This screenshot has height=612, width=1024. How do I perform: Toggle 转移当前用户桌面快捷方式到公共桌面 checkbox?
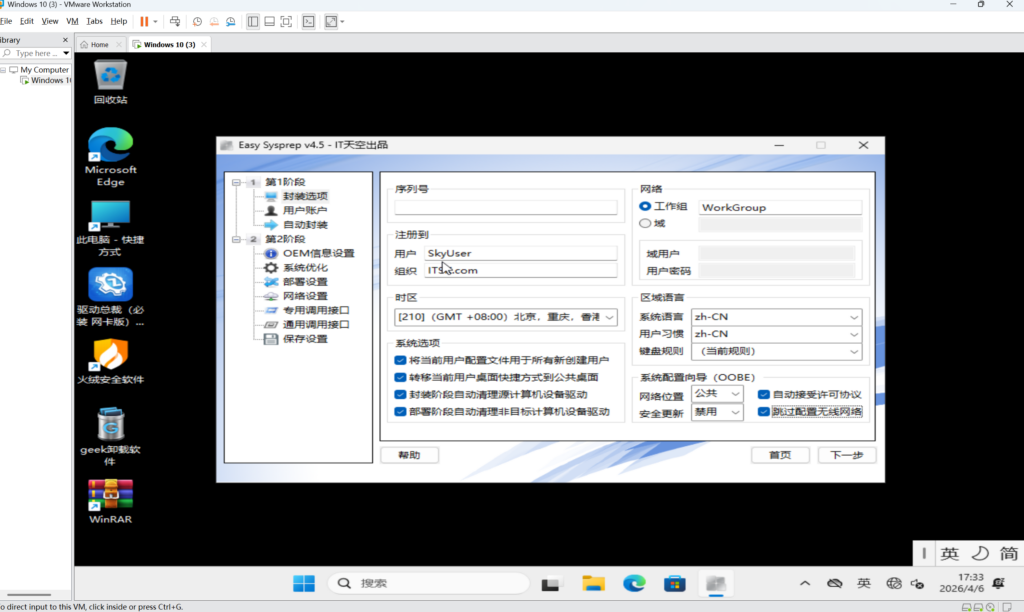(400, 377)
